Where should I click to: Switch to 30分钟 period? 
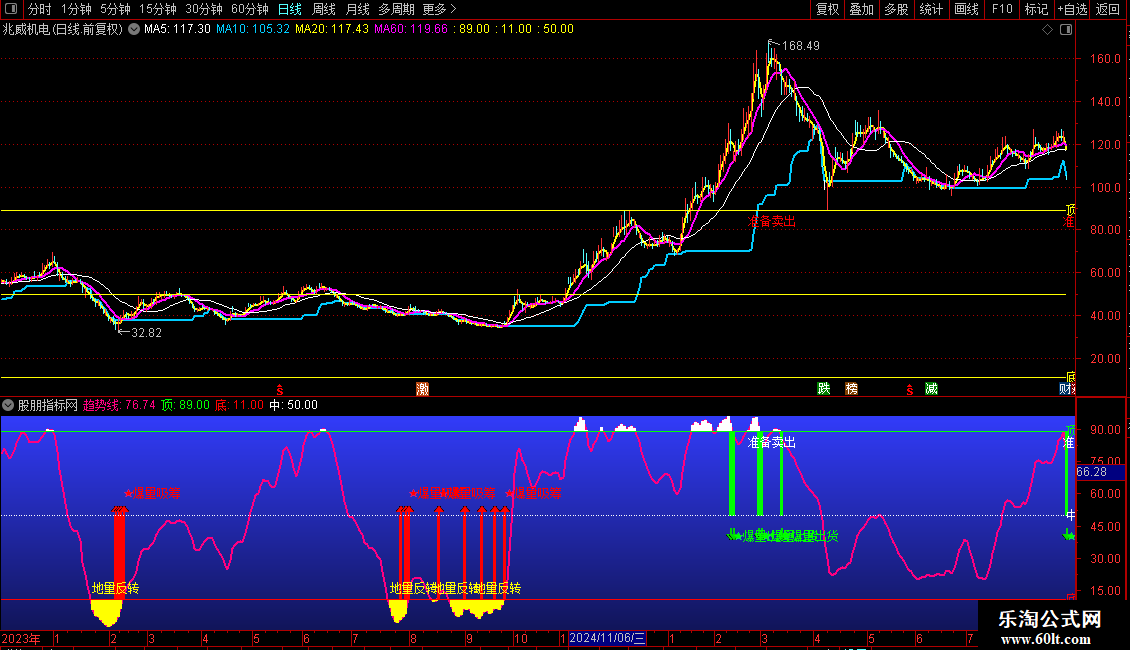[203, 9]
